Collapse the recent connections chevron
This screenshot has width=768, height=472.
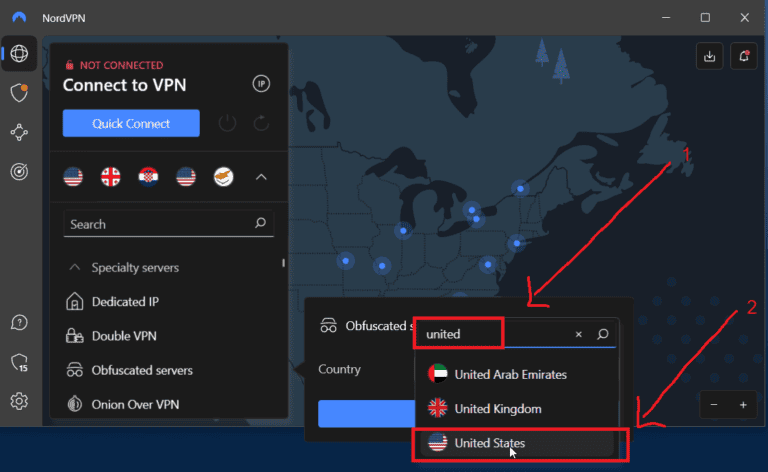(x=261, y=177)
